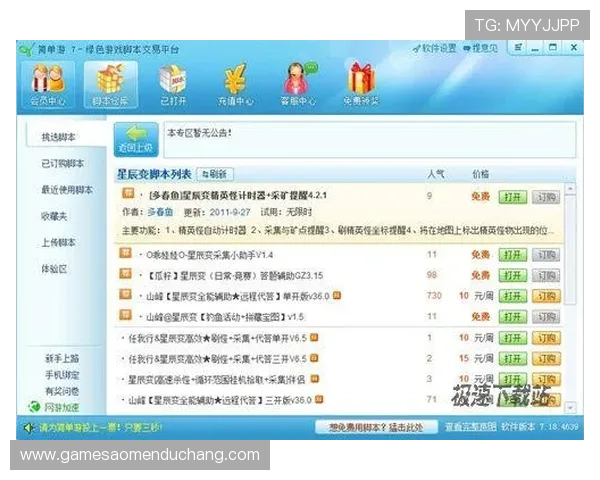The image size is (600, 480).
Task: Click the script list scrollbar up arrow
Action: 570,189
